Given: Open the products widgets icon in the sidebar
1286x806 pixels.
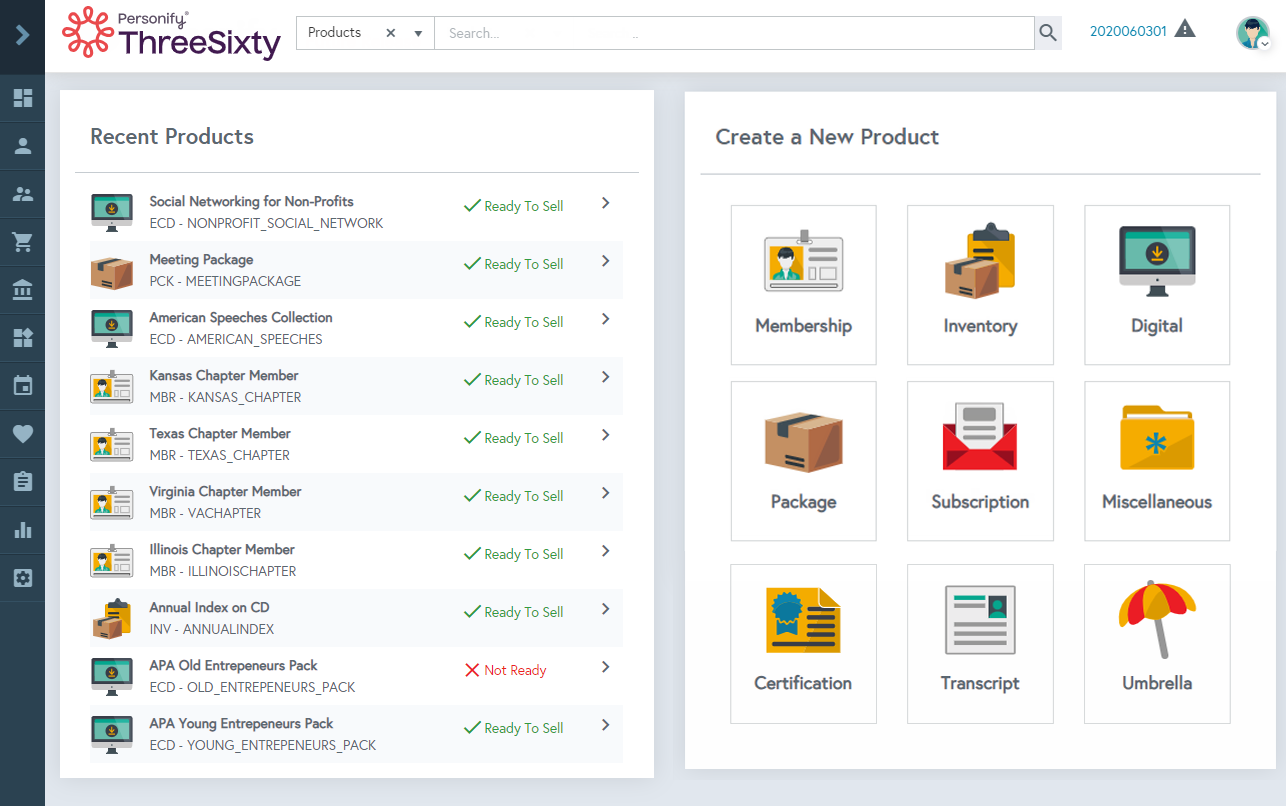Looking at the screenshot, I should click(x=22, y=338).
